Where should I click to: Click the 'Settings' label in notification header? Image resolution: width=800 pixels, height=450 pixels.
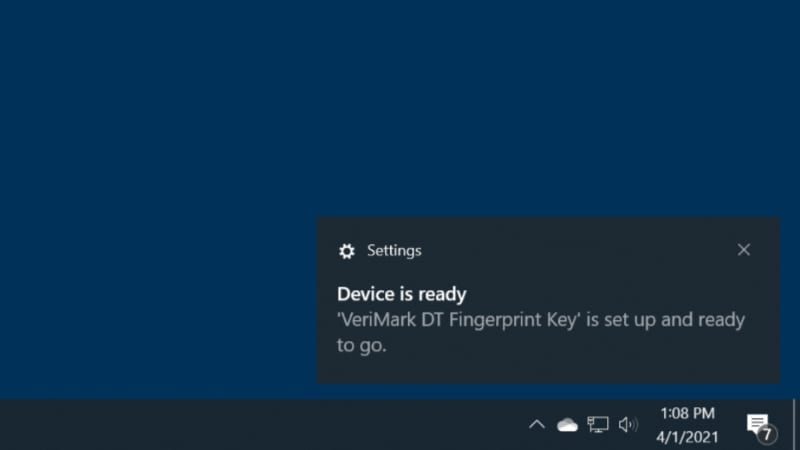[394, 251]
